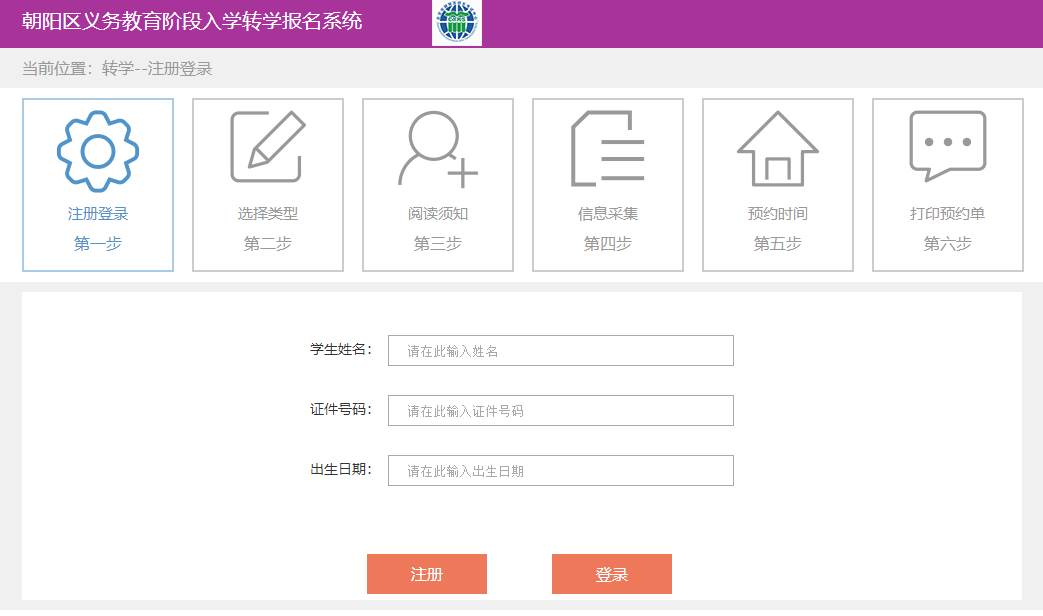Click the chat bubble icon for 打印预约单
Image resolution: width=1043 pixels, height=616 pixels.
[948, 146]
